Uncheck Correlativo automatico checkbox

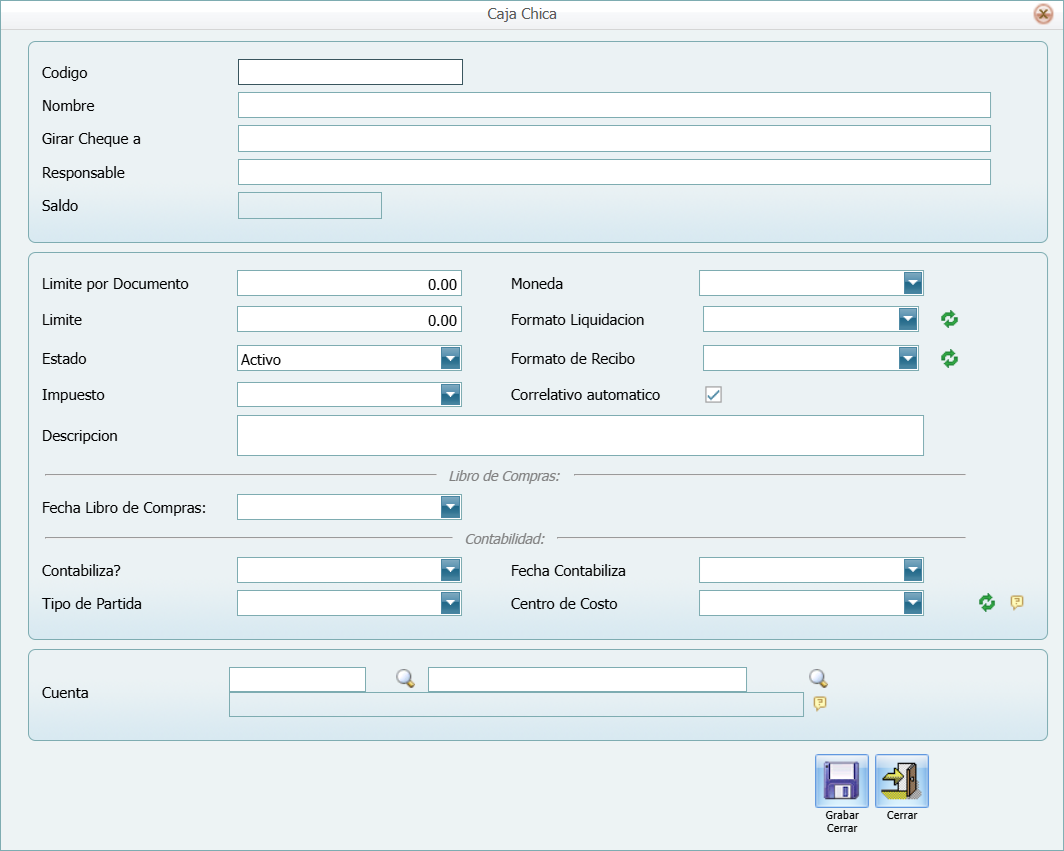click(713, 395)
